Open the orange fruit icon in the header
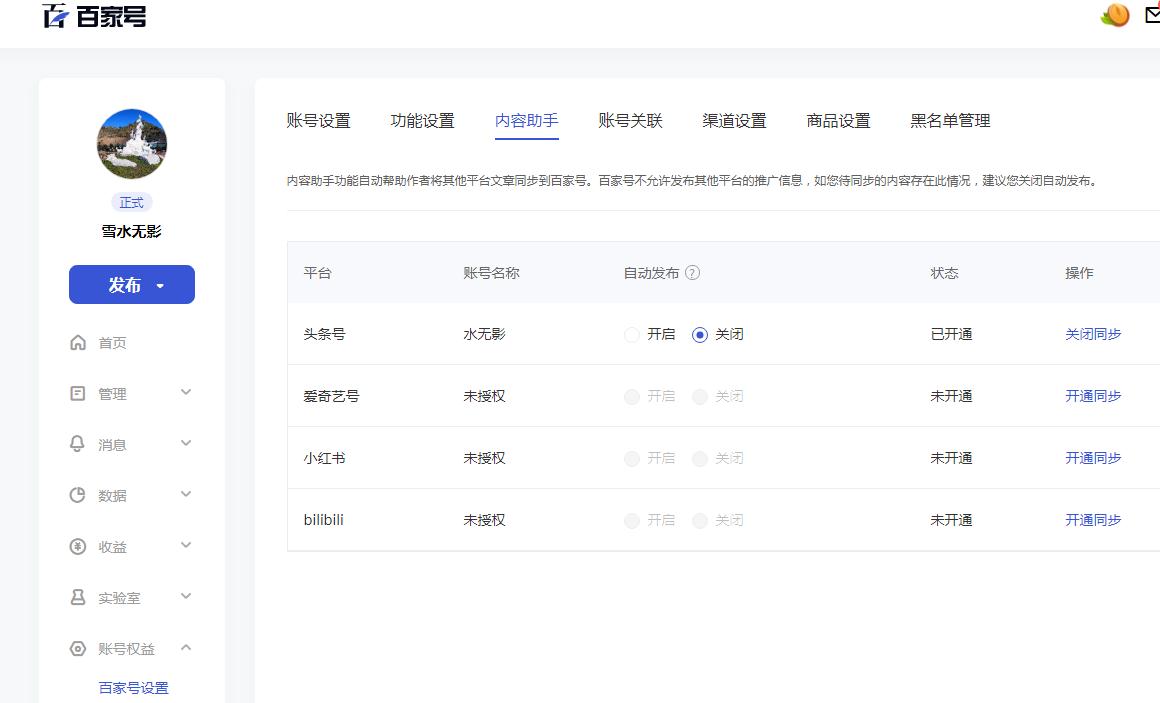The image size is (1160, 703). [1115, 15]
